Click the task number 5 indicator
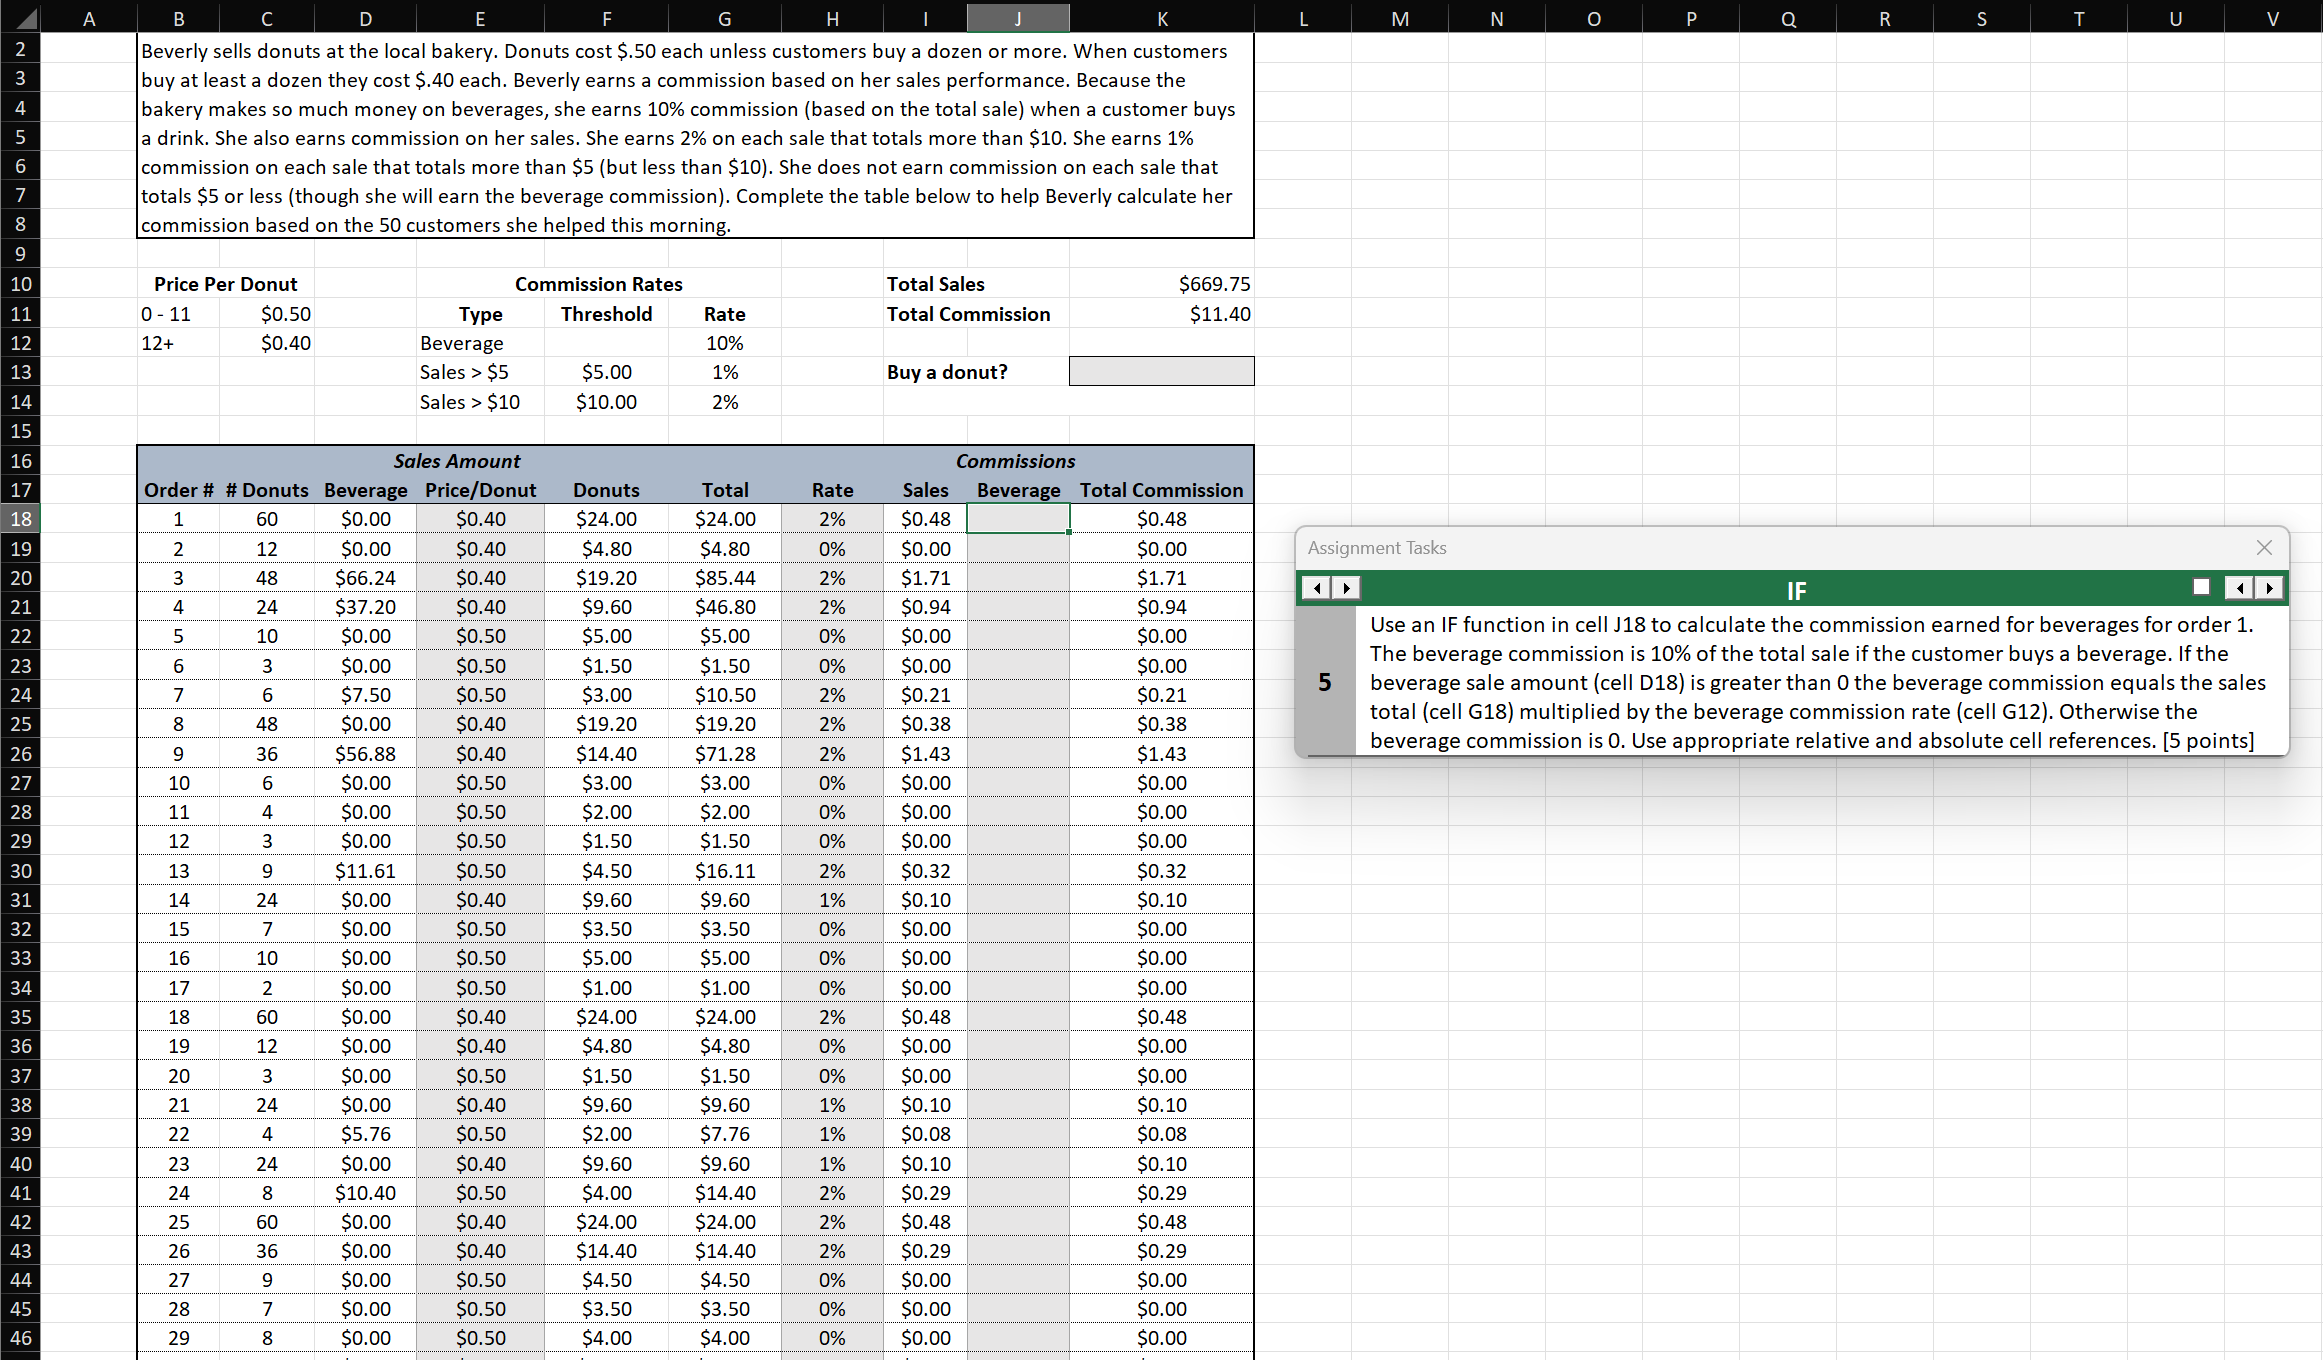This screenshot has height=1360, width=2323. pos(1325,682)
